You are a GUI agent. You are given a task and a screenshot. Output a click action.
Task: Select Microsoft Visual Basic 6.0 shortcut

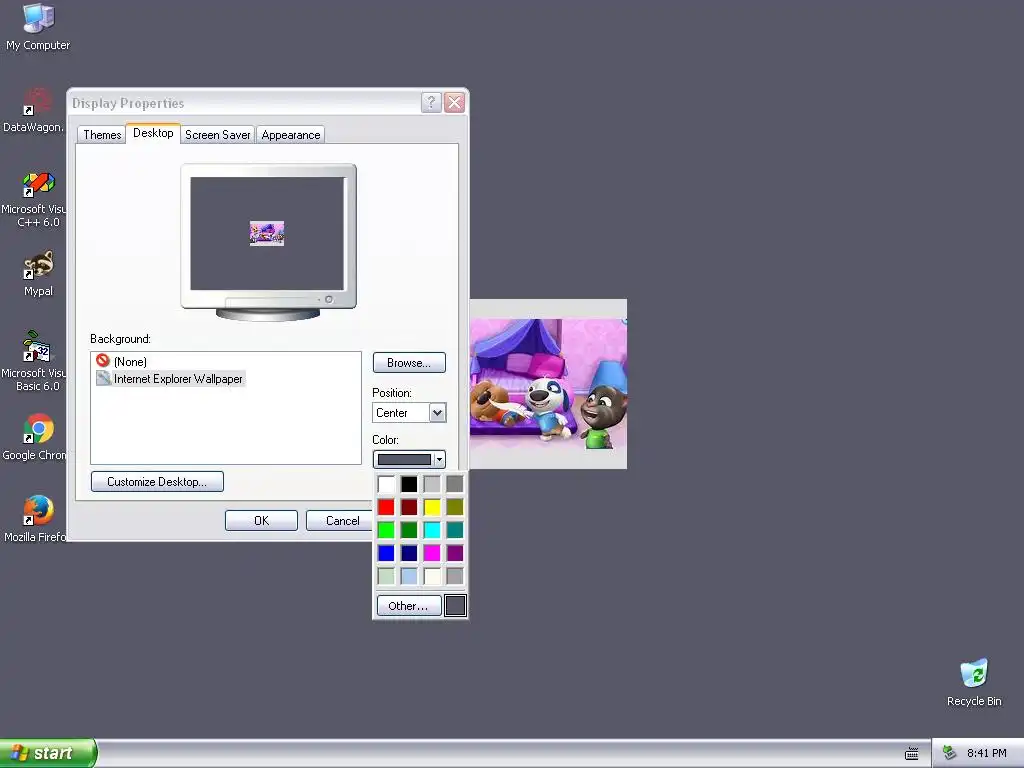(34, 362)
